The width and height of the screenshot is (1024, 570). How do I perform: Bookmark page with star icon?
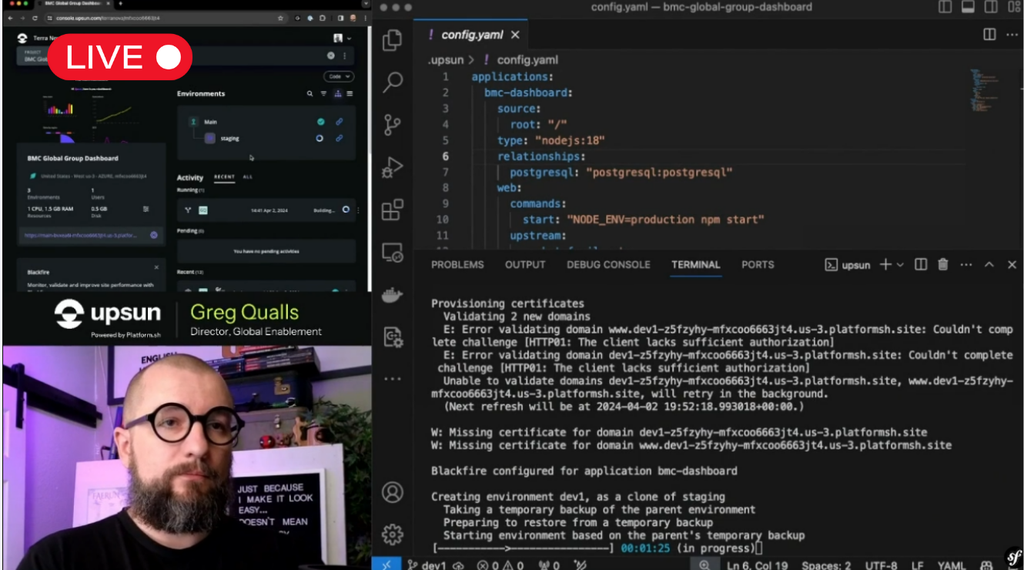[281, 18]
